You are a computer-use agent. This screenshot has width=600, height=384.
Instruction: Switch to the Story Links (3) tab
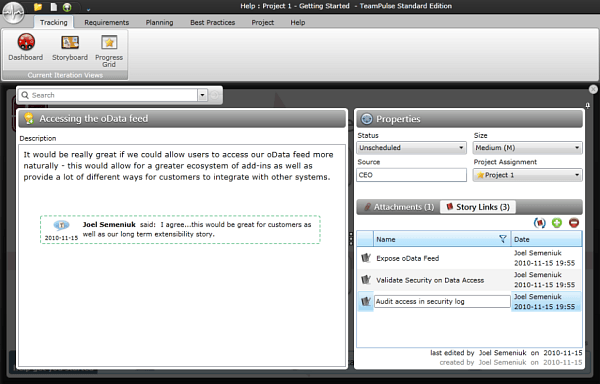pos(478,207)
